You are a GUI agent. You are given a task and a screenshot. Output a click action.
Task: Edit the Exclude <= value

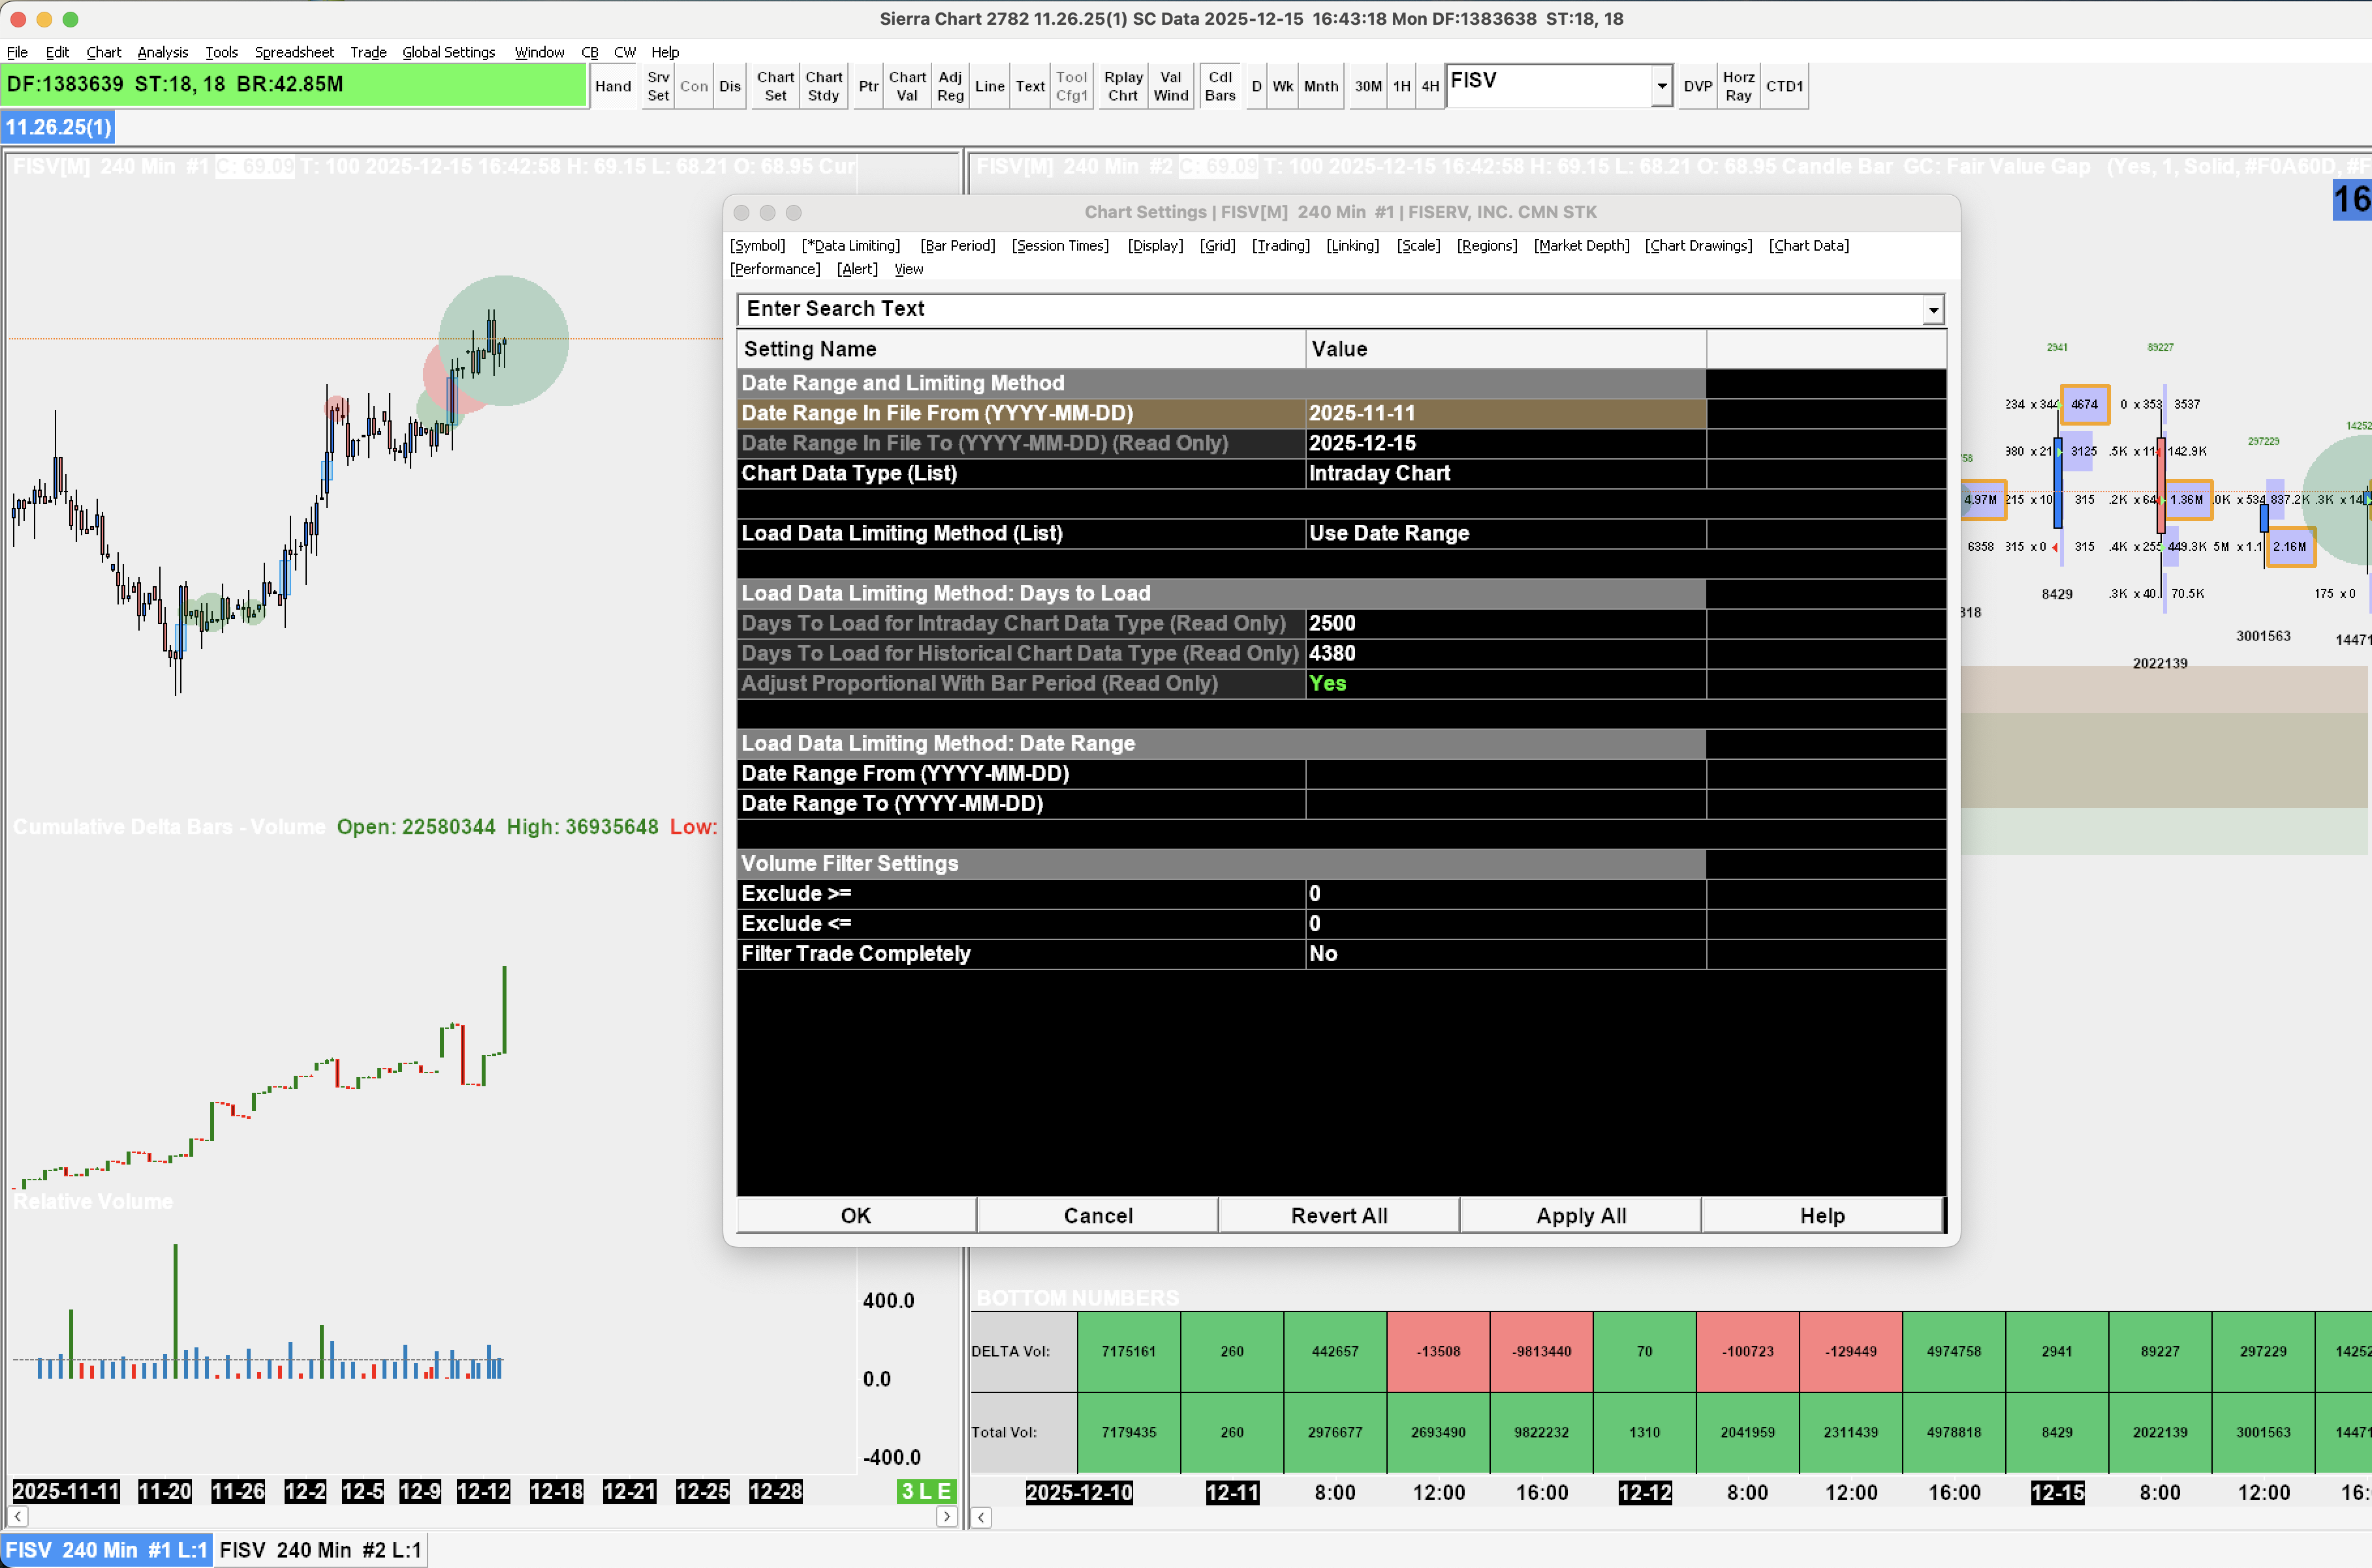tap(1505, 924)
